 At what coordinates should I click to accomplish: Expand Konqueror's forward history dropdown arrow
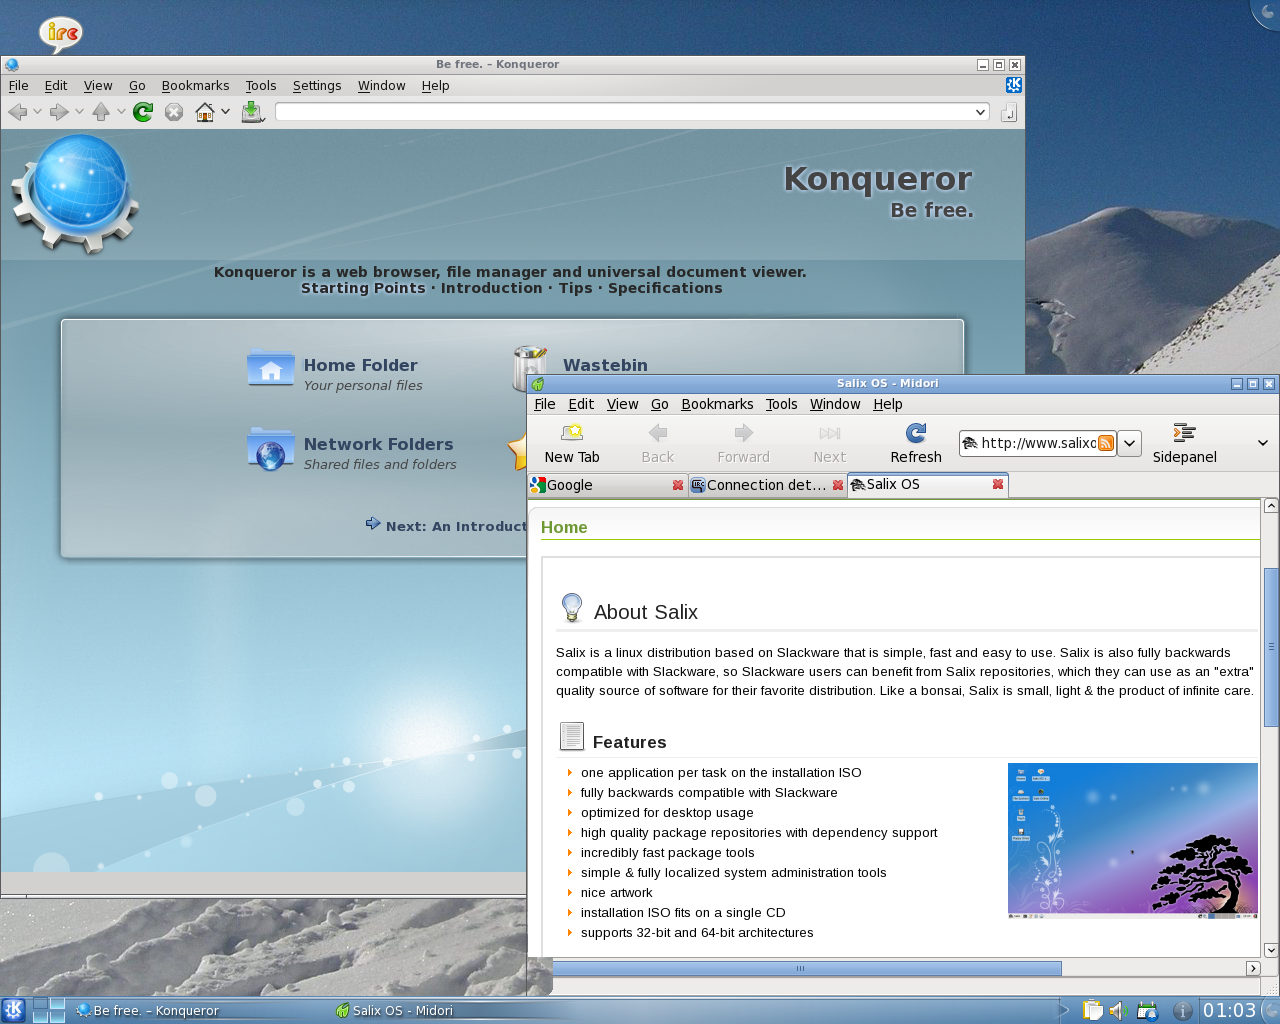(79, 112)
